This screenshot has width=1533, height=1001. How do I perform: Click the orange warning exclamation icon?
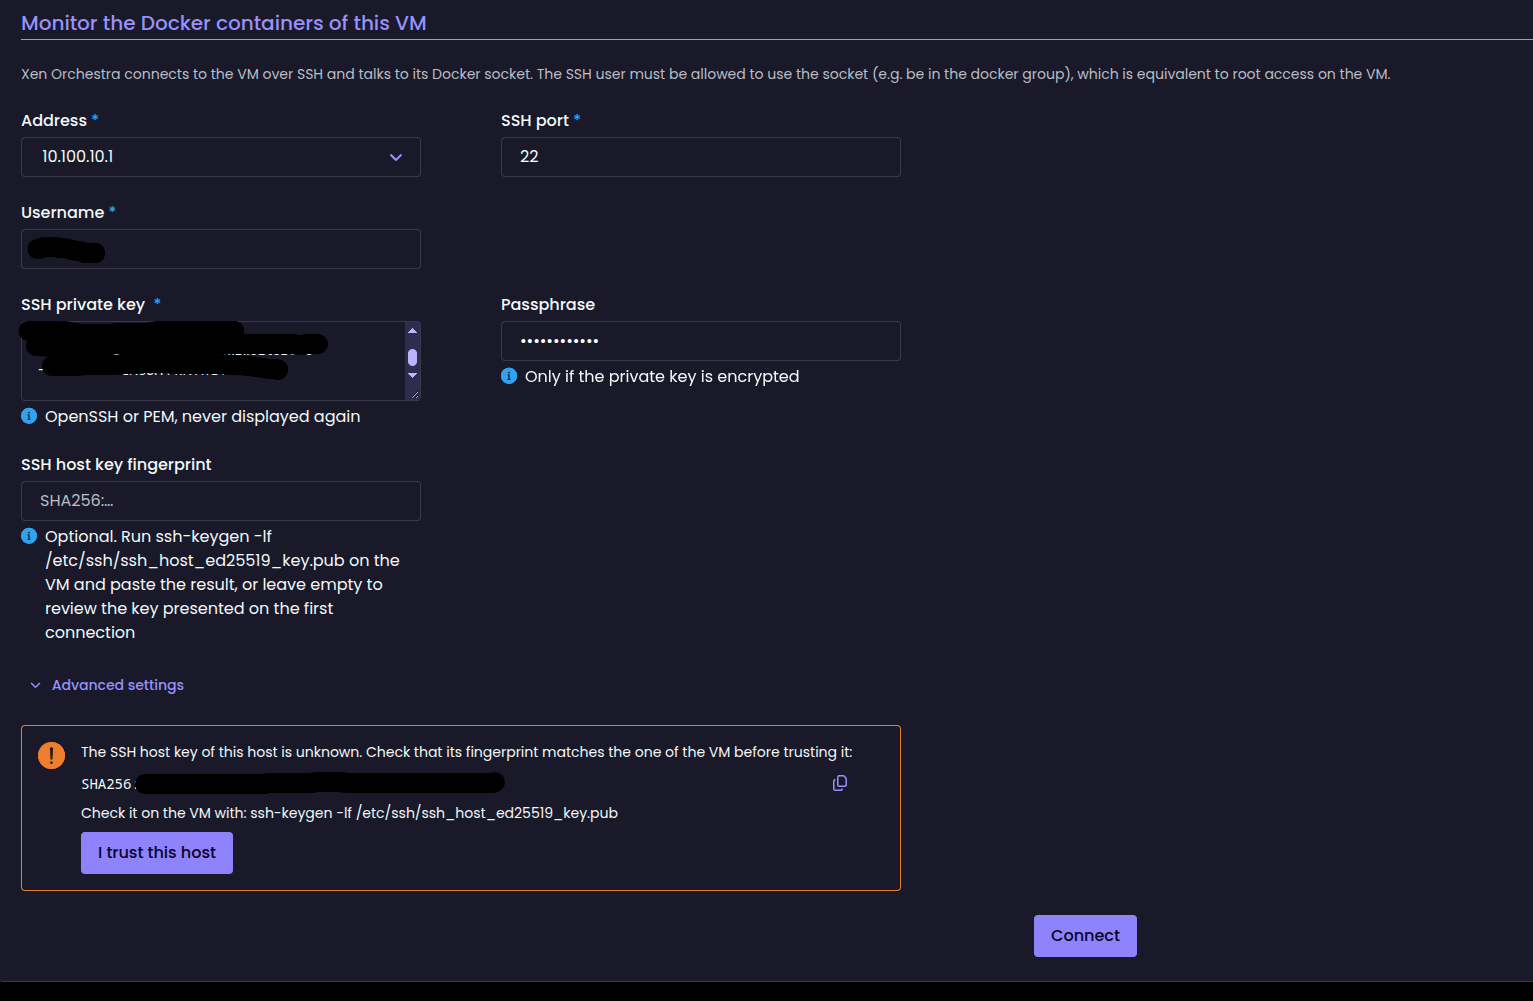(x=51, y=755)
